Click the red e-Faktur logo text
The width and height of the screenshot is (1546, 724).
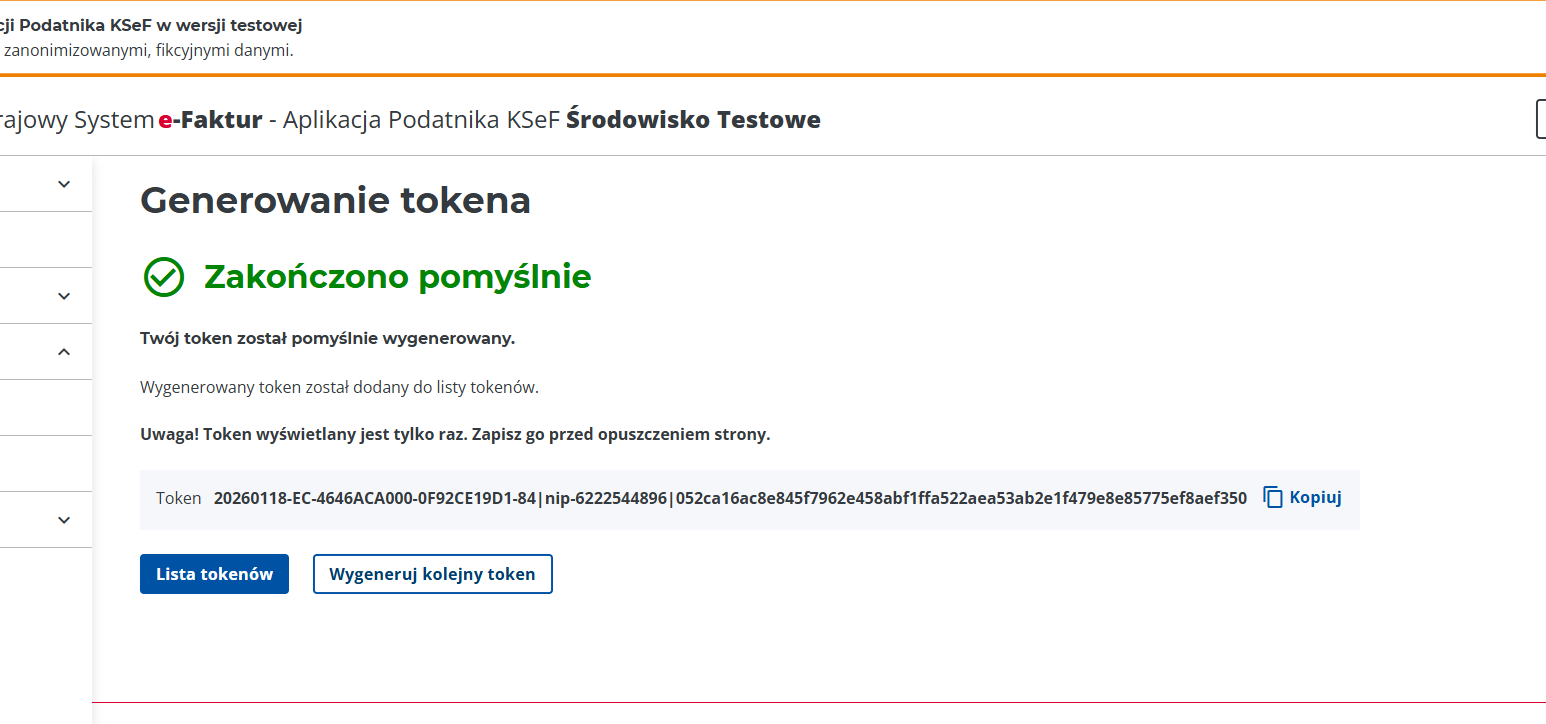[x=210, y=120]
